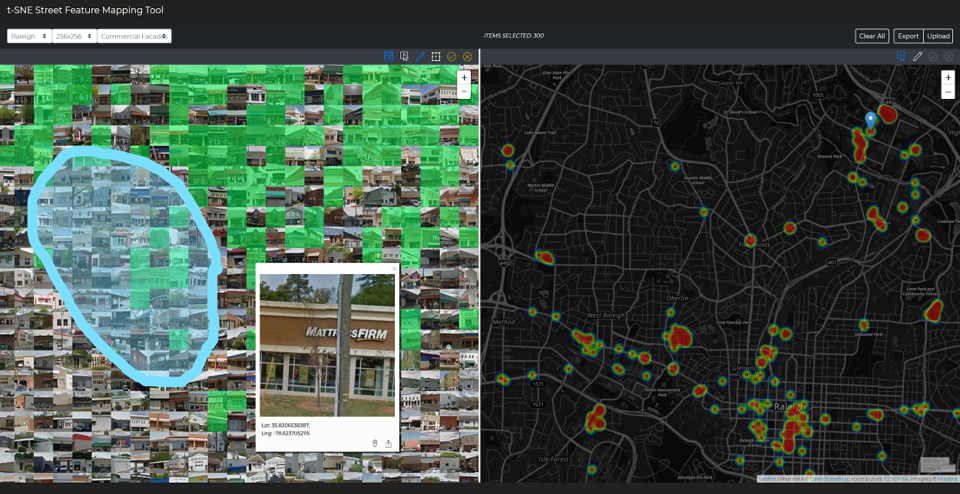Confirm selection with the orange checkmark icon

[452, 56]
